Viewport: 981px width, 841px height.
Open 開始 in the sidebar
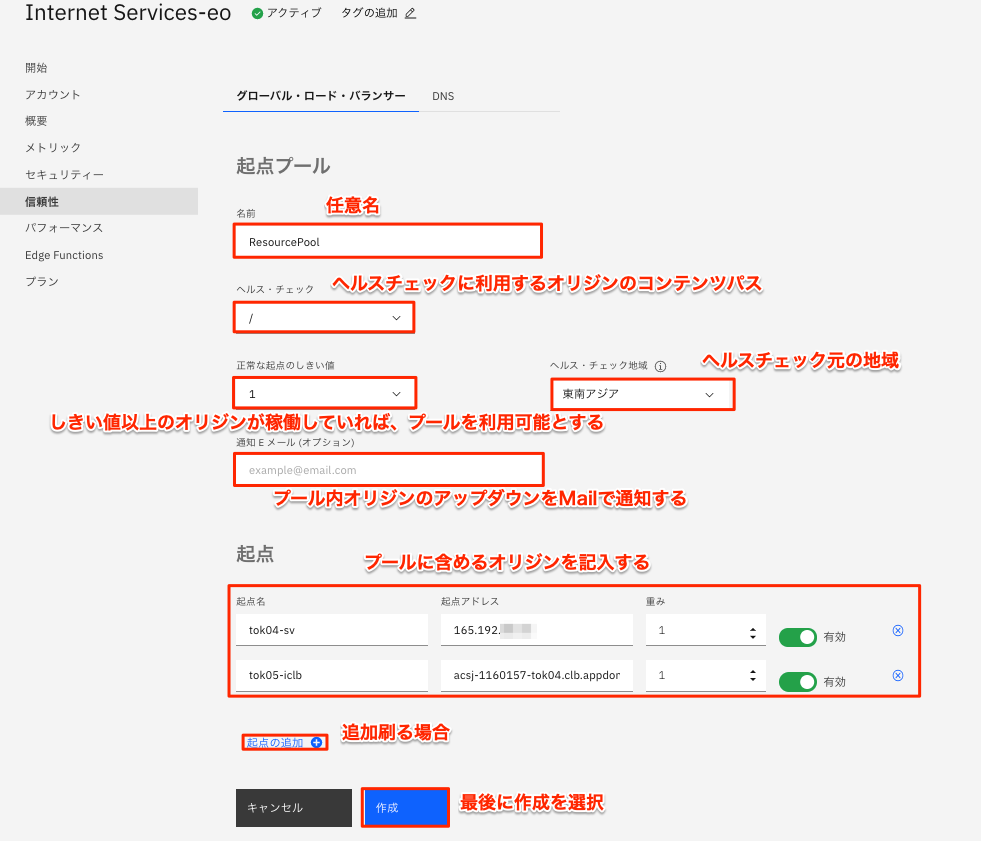[x=36, y=68]
